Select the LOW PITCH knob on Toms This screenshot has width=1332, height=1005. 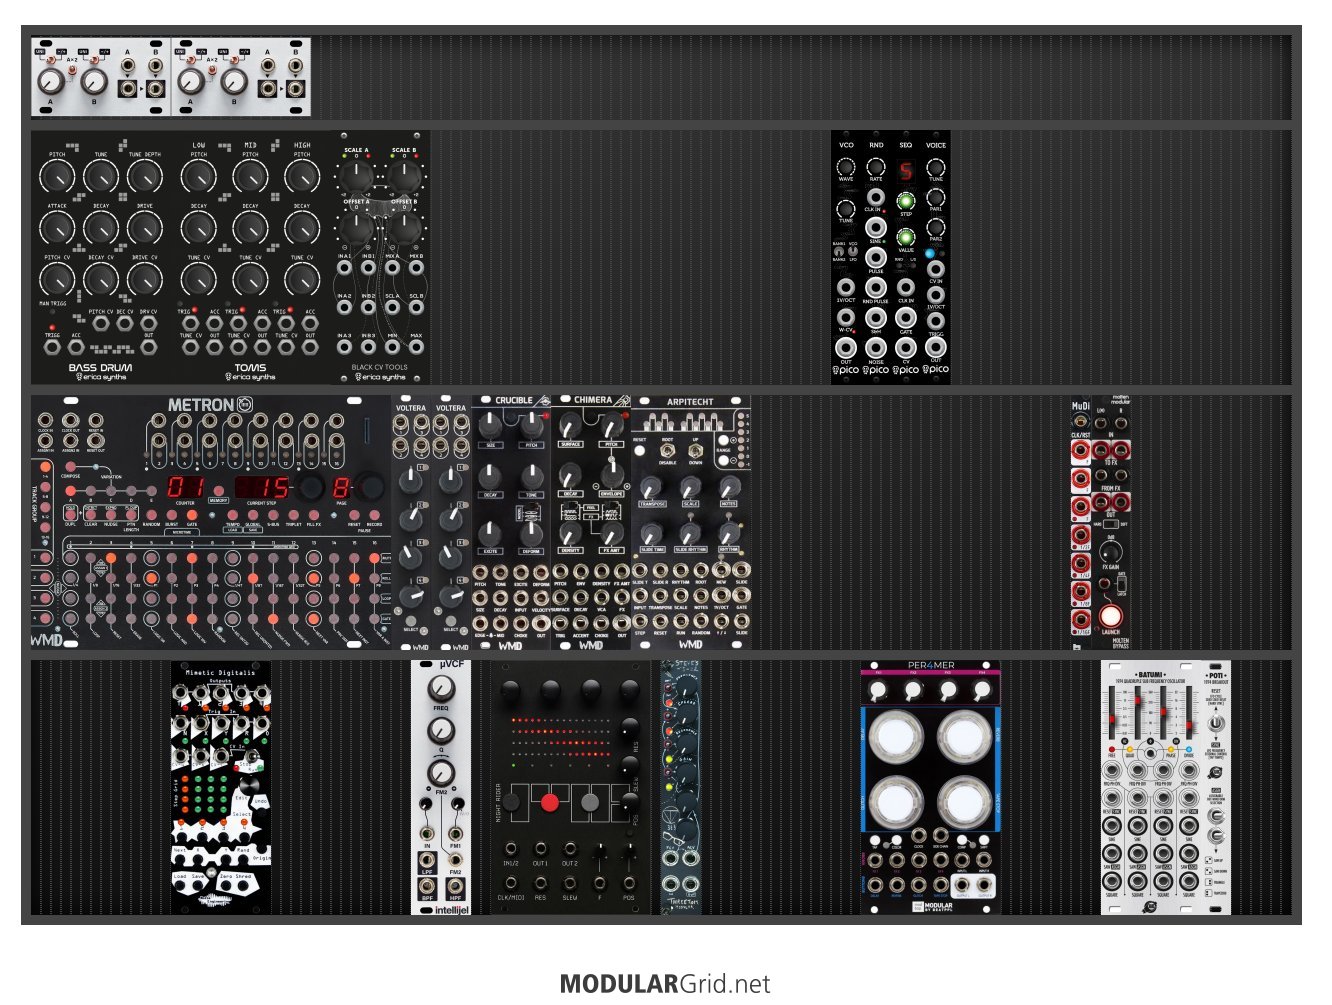point(198,177)
